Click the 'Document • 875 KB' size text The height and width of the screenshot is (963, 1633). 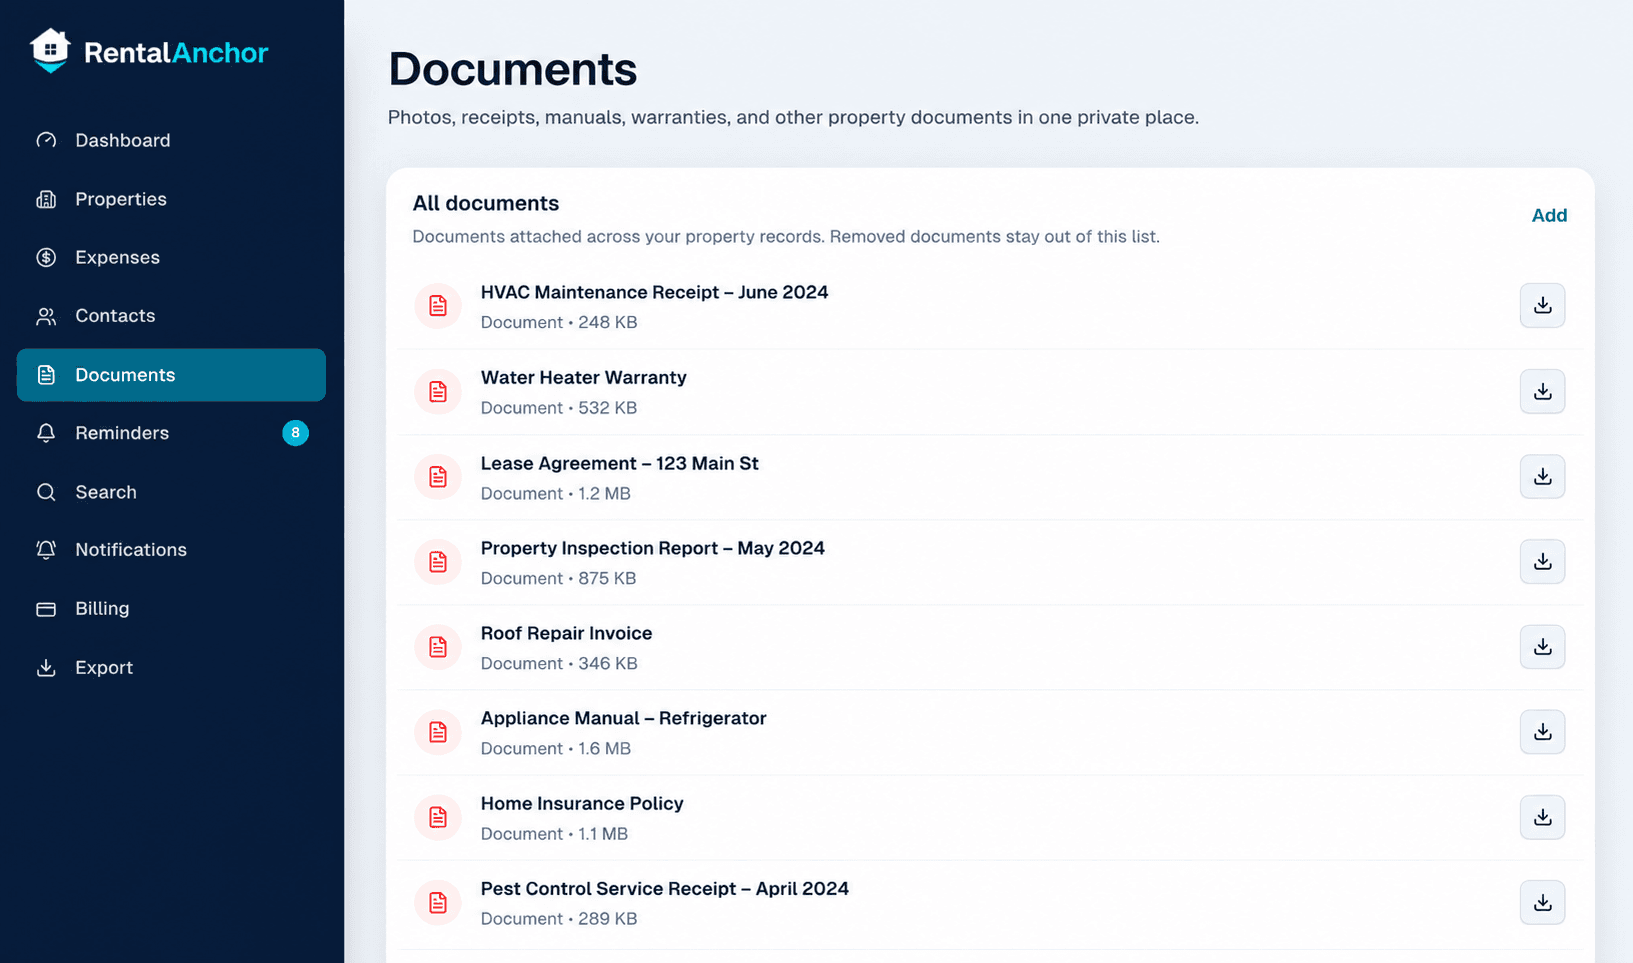(558, 578)
